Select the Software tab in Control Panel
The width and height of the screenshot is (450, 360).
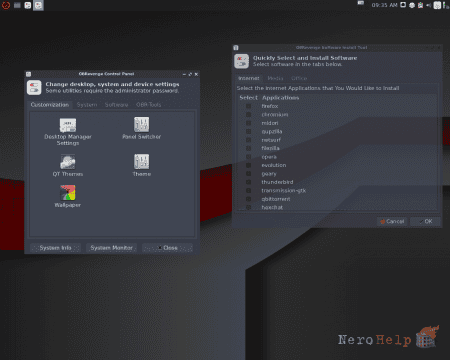(116, 105)
